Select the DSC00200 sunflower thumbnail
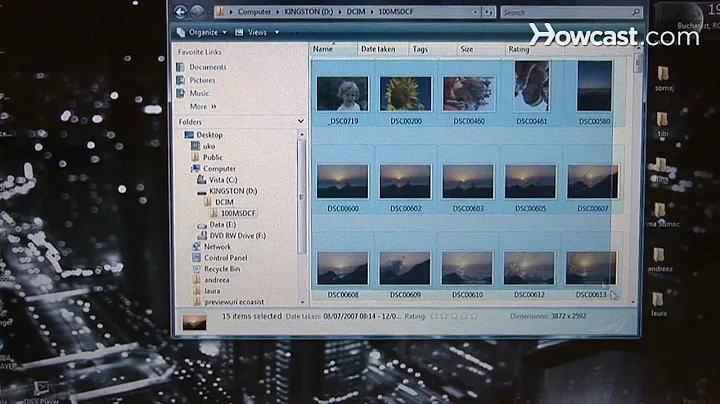 (405, 94)
